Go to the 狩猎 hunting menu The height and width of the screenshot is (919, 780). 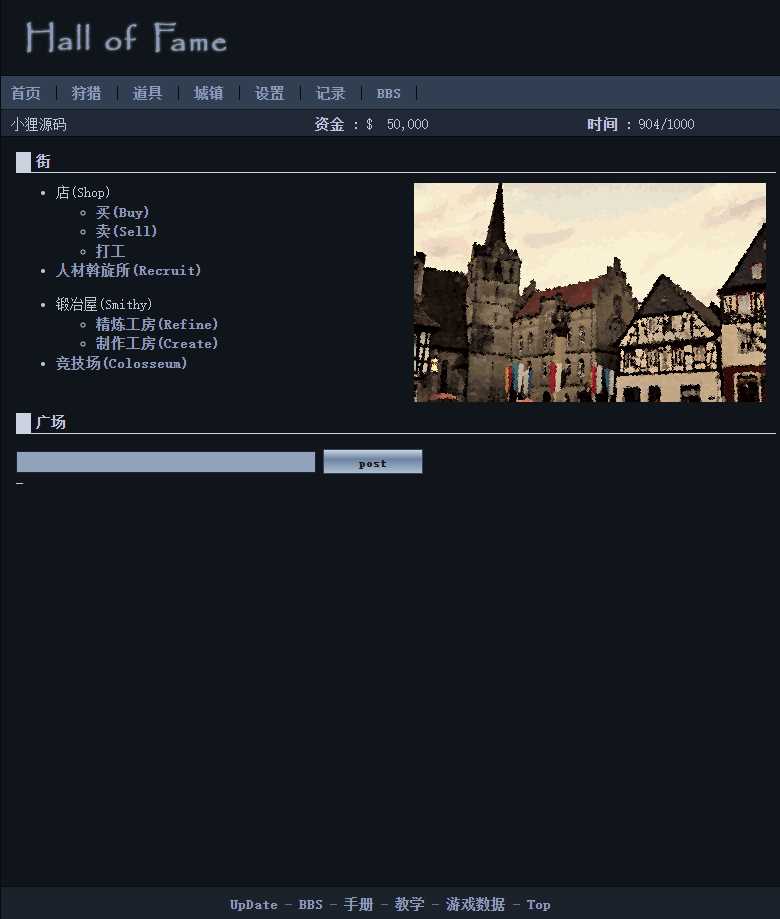[86, 93]
